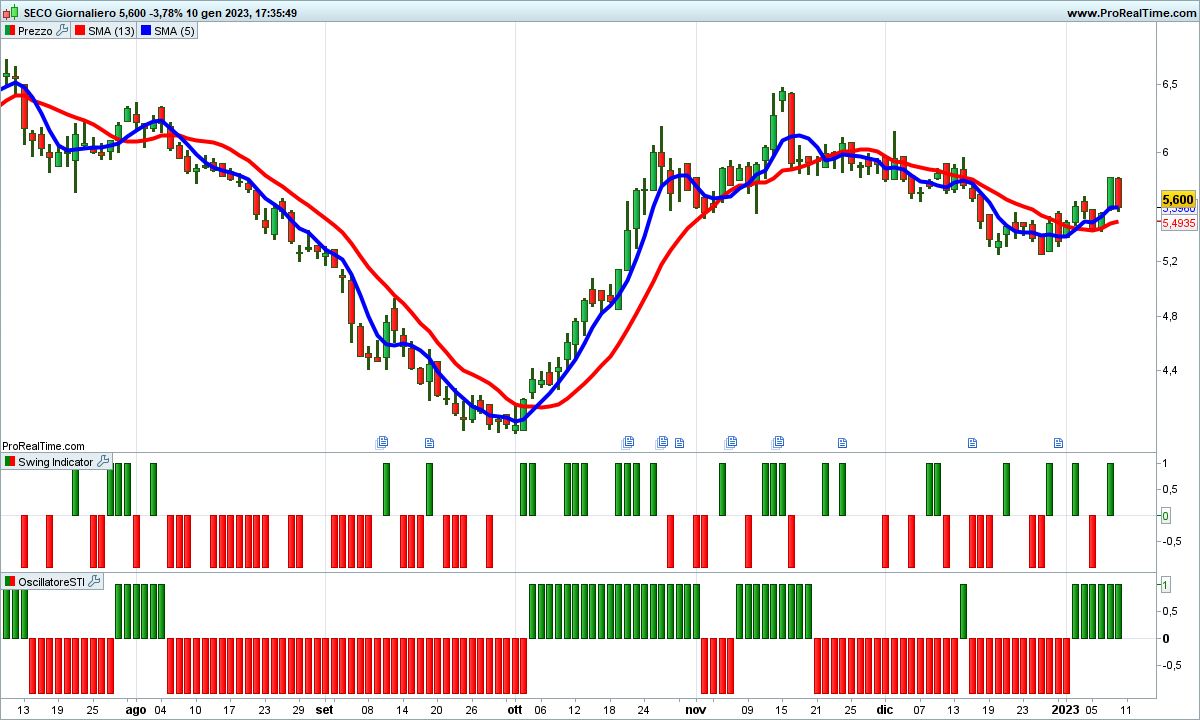This screenshot has height=720, width=1200.
Task: Click the 6,5 price axis label
Action: [x=1168, y=85]
